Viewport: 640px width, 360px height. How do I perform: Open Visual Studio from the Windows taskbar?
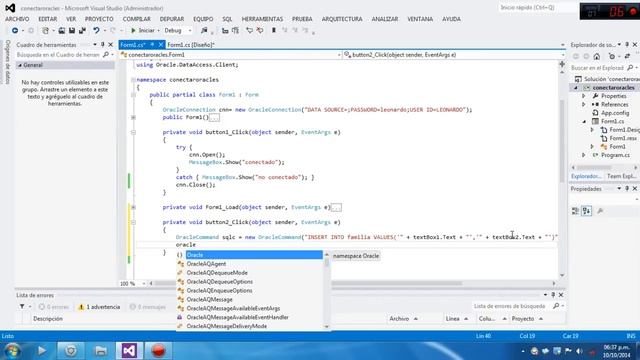tap(129, 351)
